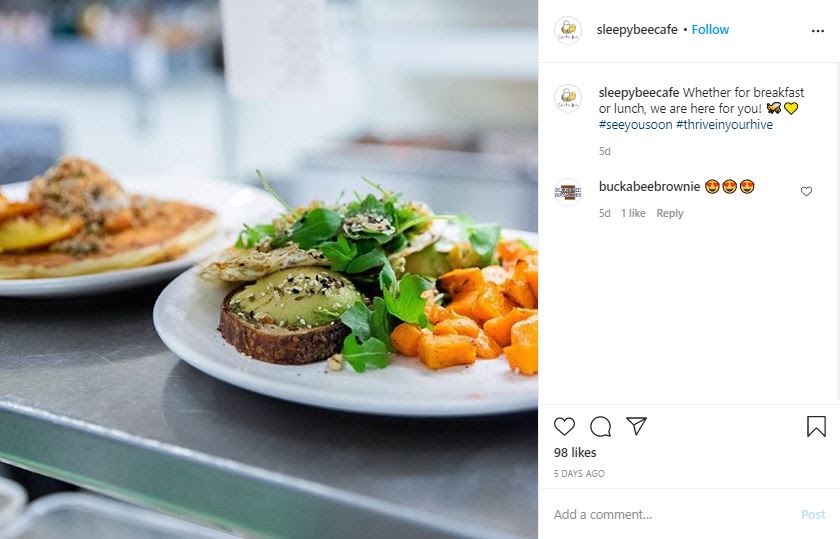Save post with bookmark icon

(816, 426)
